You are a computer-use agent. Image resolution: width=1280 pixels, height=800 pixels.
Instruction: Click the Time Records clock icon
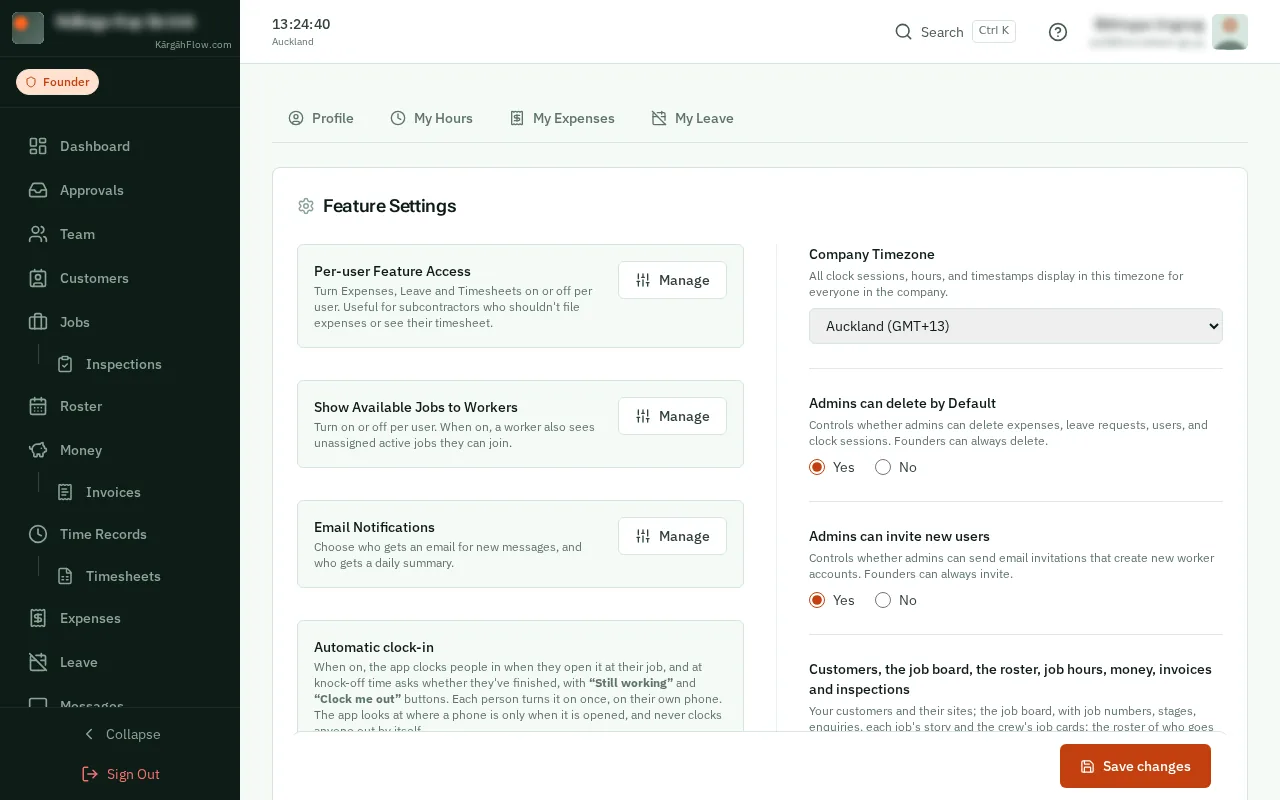coord(38,534)
